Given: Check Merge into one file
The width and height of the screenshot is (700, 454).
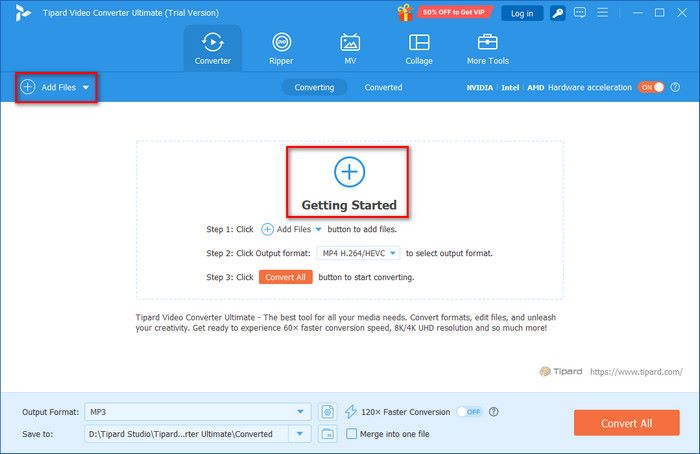Looking at the screenshot, I should [351, 433].
